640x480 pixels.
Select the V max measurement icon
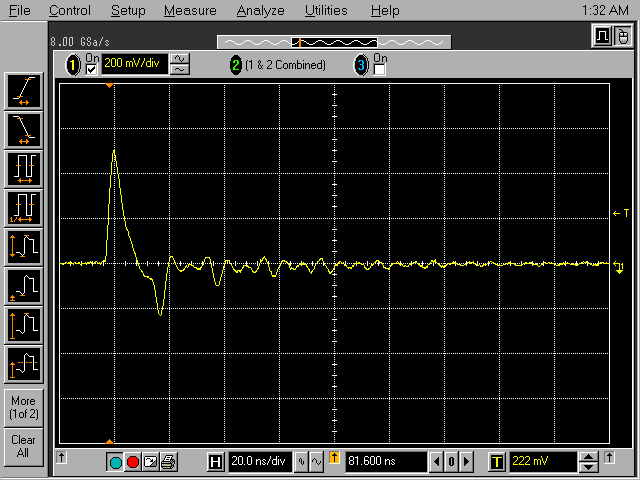click(x=24, y=325)
